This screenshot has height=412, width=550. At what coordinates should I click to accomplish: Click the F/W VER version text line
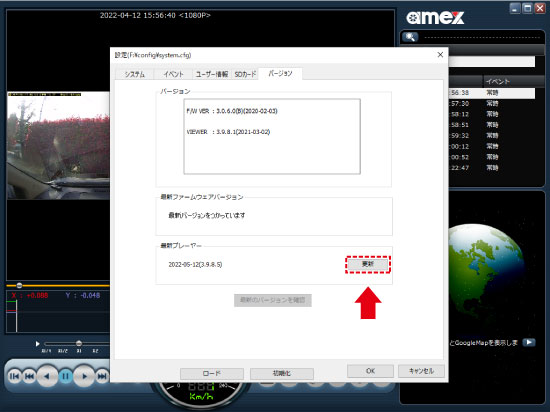[232, 111]
